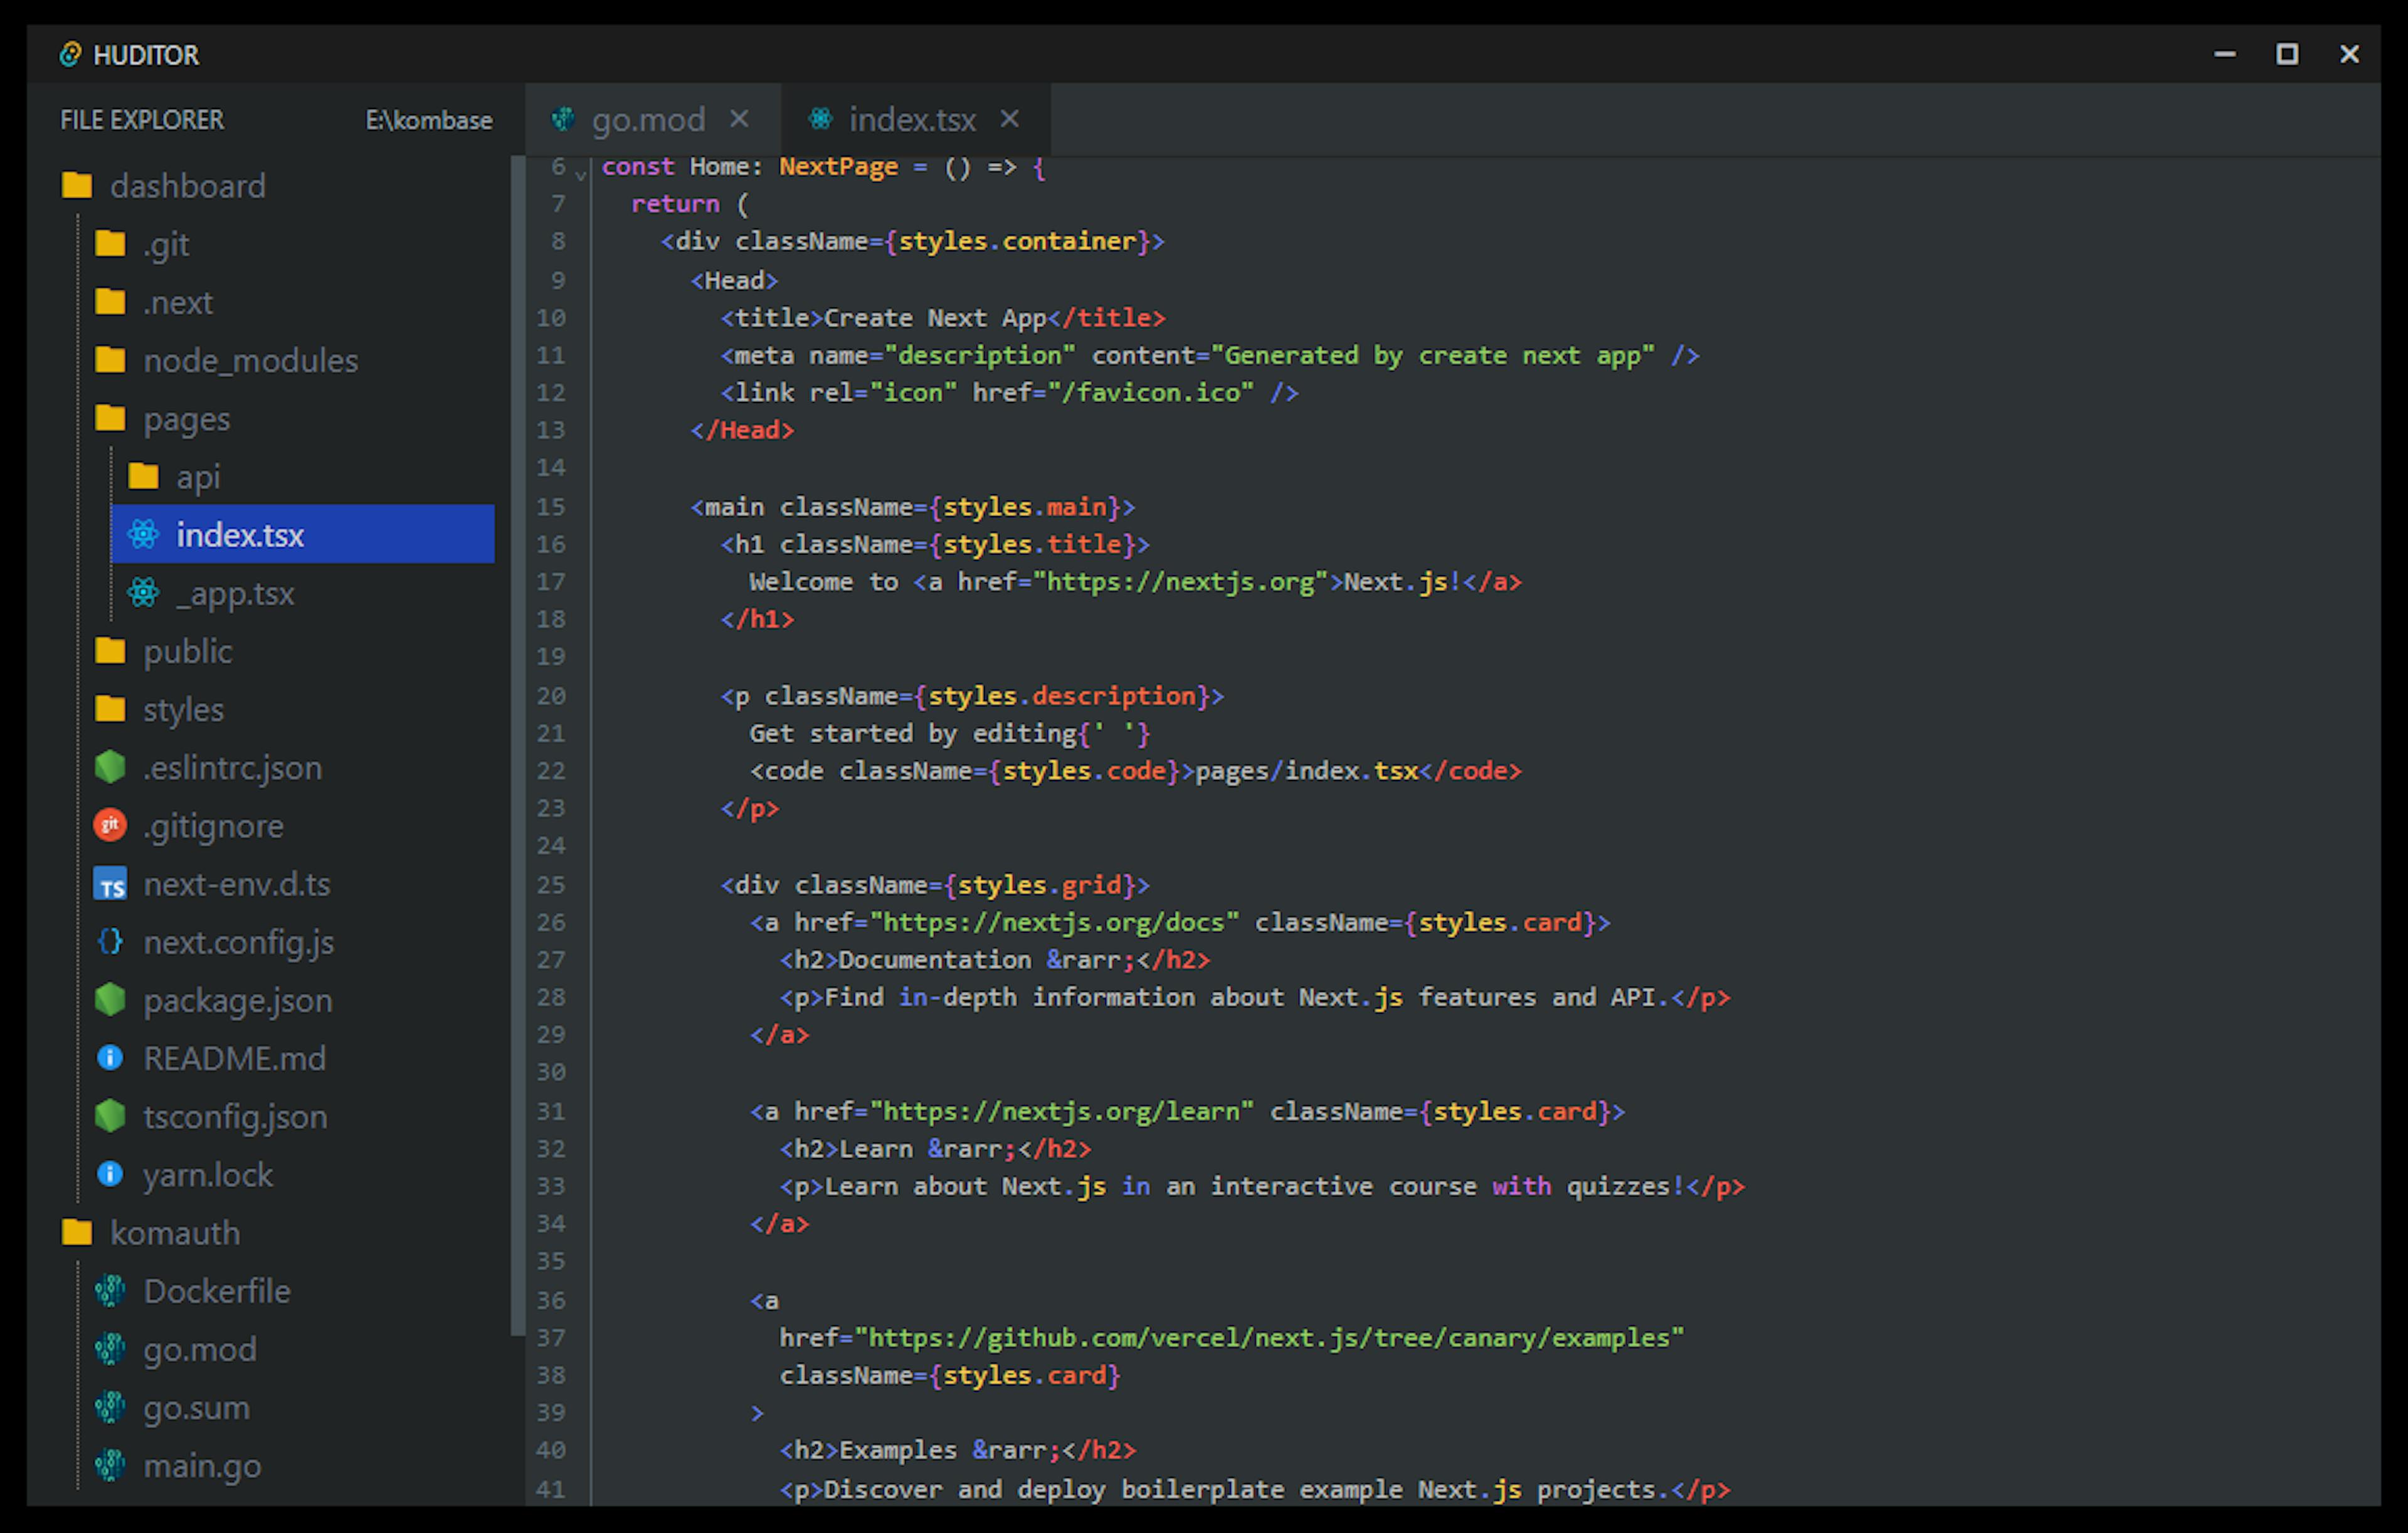Open tsconfig.json from the explorer

[235, 1116]
